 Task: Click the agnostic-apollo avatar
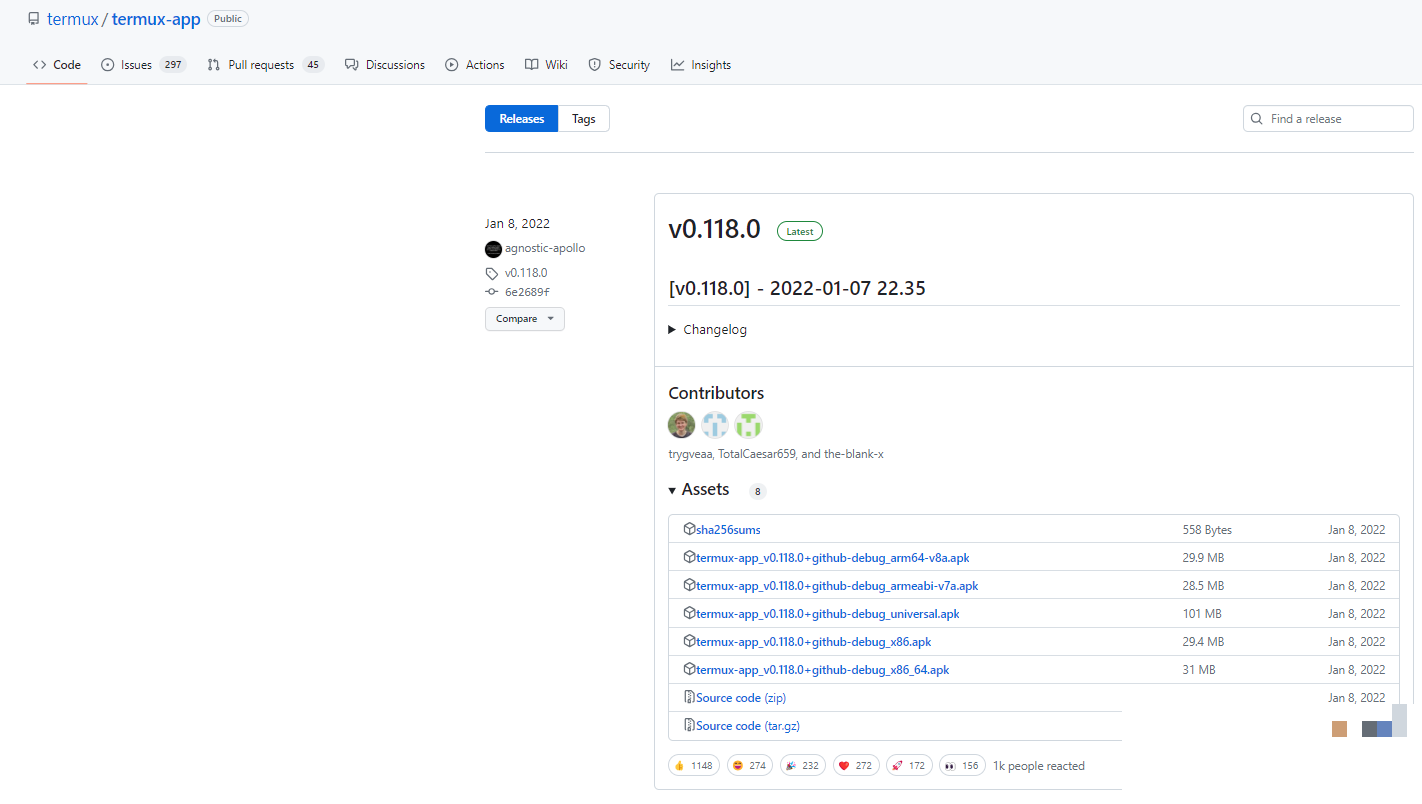[493, 249]
